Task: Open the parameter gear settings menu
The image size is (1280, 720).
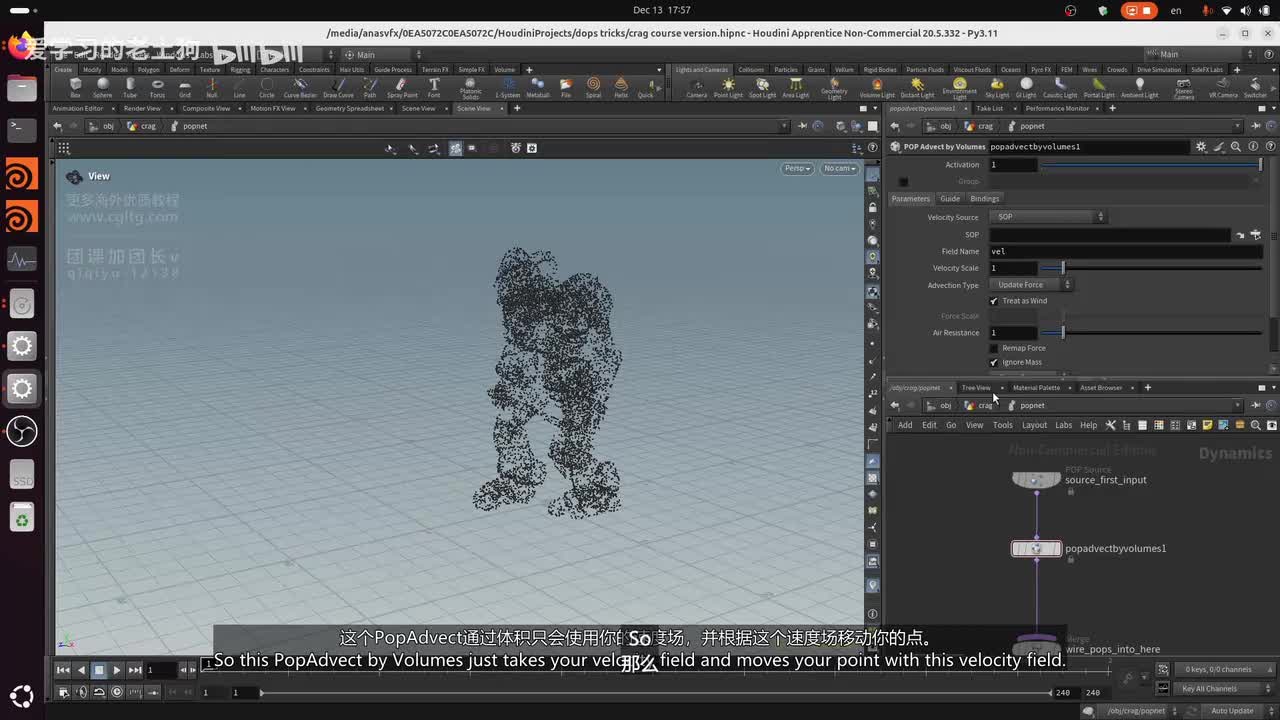Action: click(1201, 147)
